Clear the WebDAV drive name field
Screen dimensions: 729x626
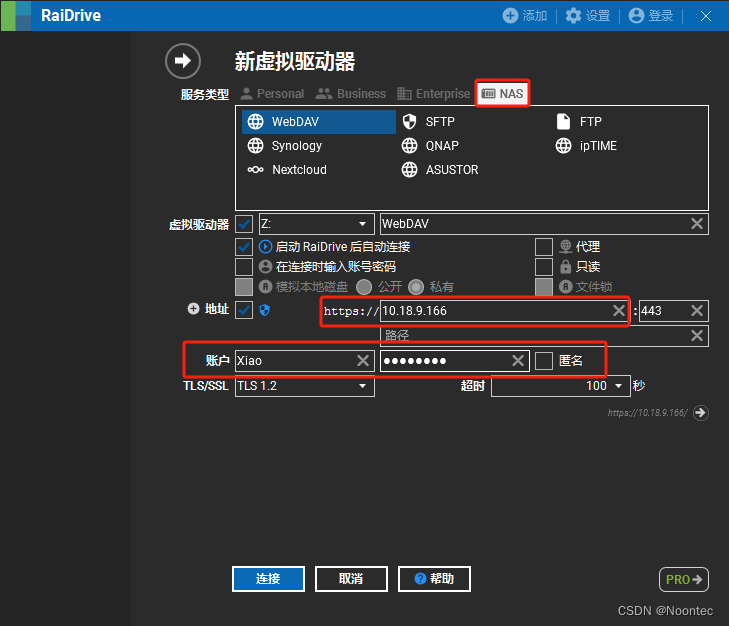[x=697, y=224]
